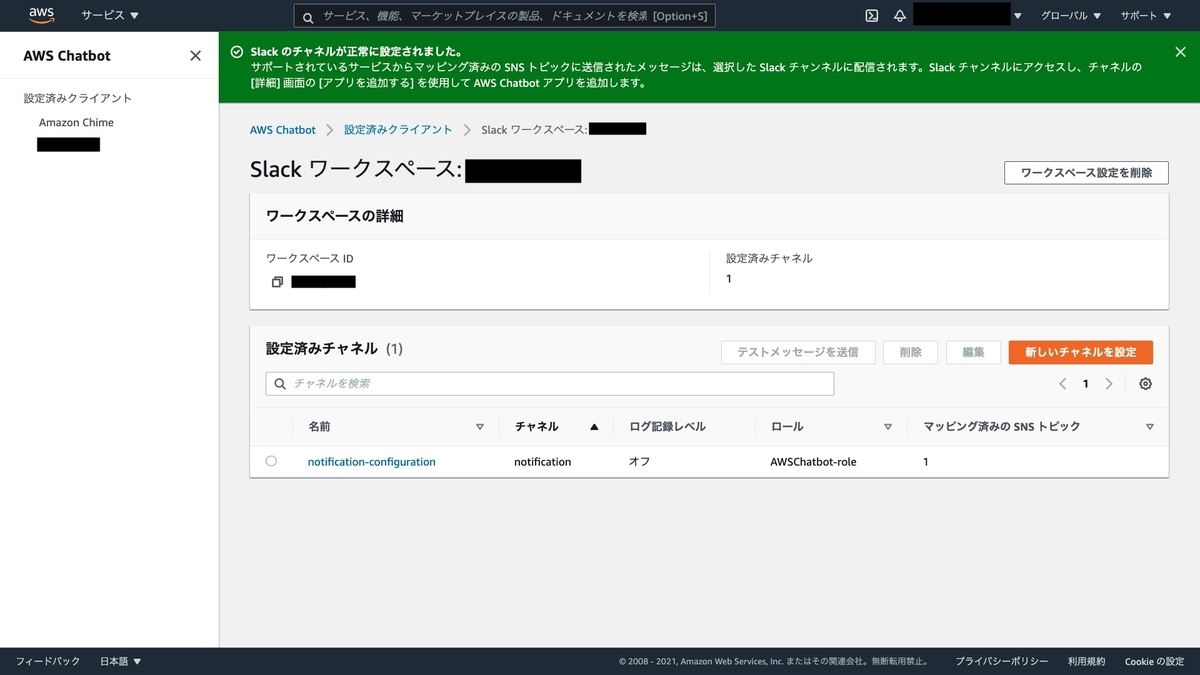The height and width of the screenshot is (675, 1200).
Task: Open the notification-configuration link
Action: pyautogui.click(x=371, y=462)
